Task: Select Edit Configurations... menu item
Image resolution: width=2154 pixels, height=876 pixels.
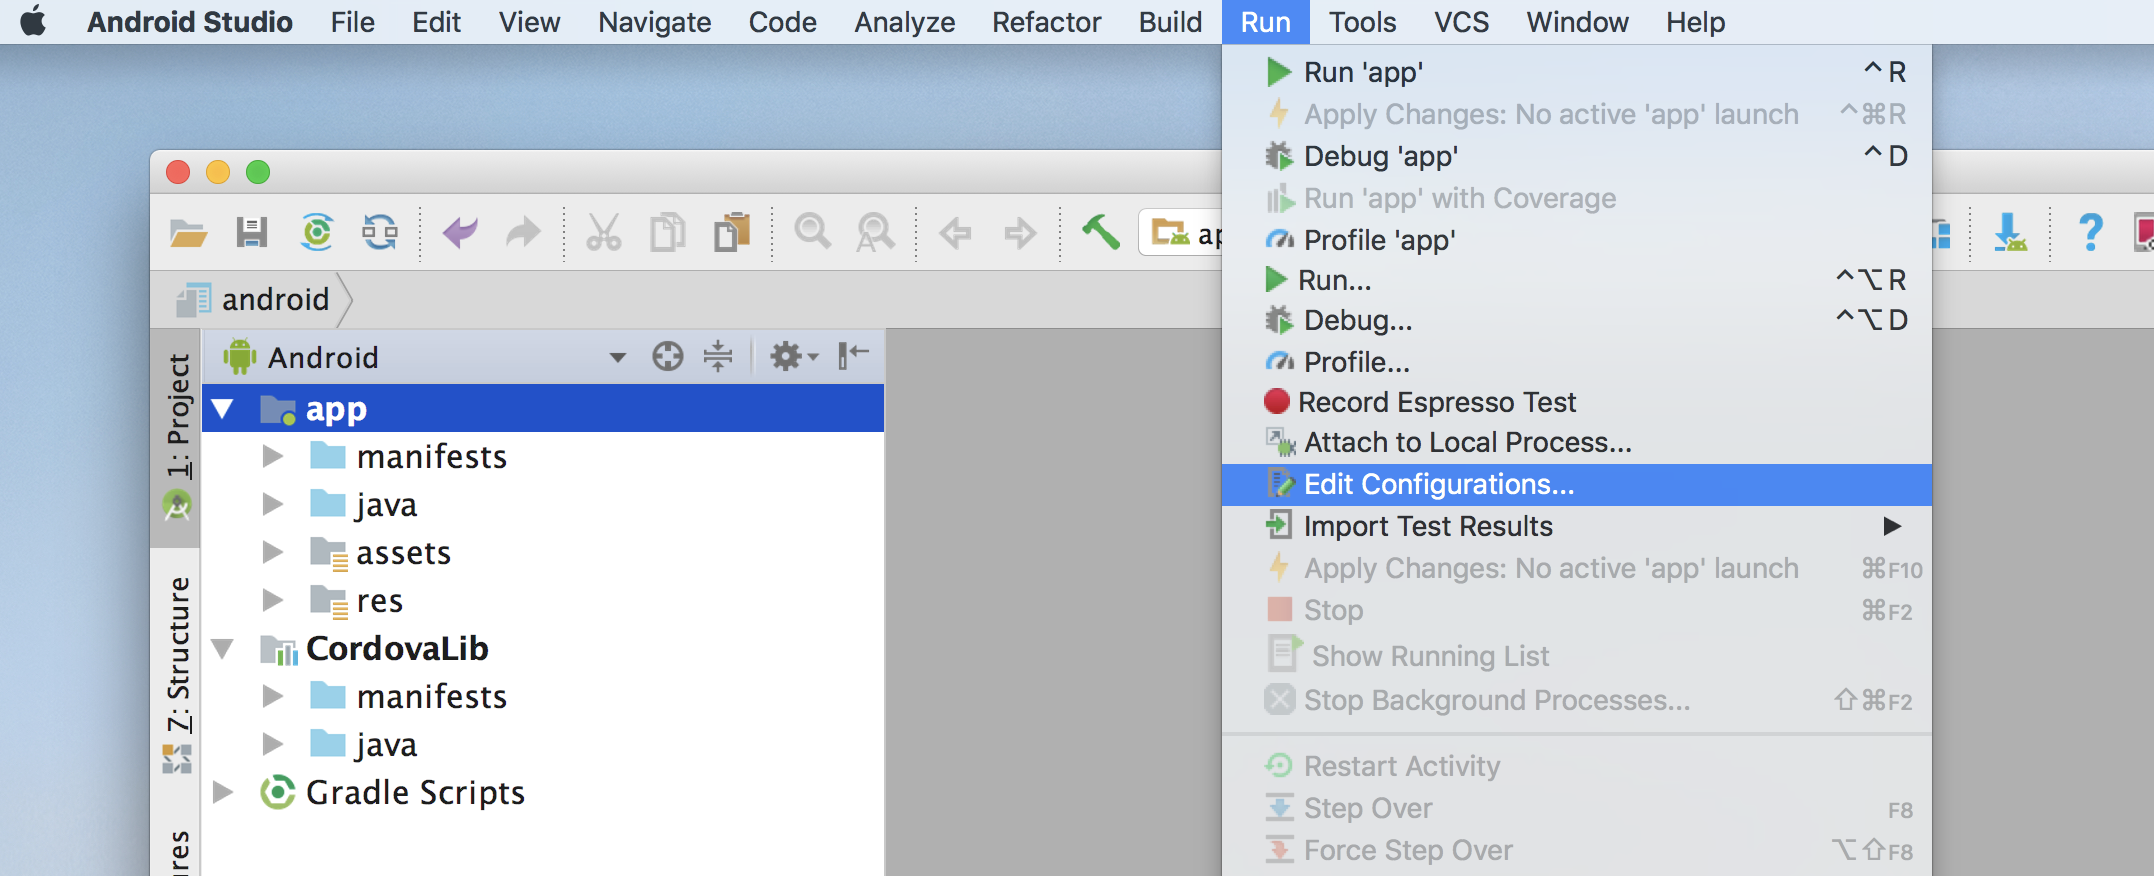Action: [1577, 484]
